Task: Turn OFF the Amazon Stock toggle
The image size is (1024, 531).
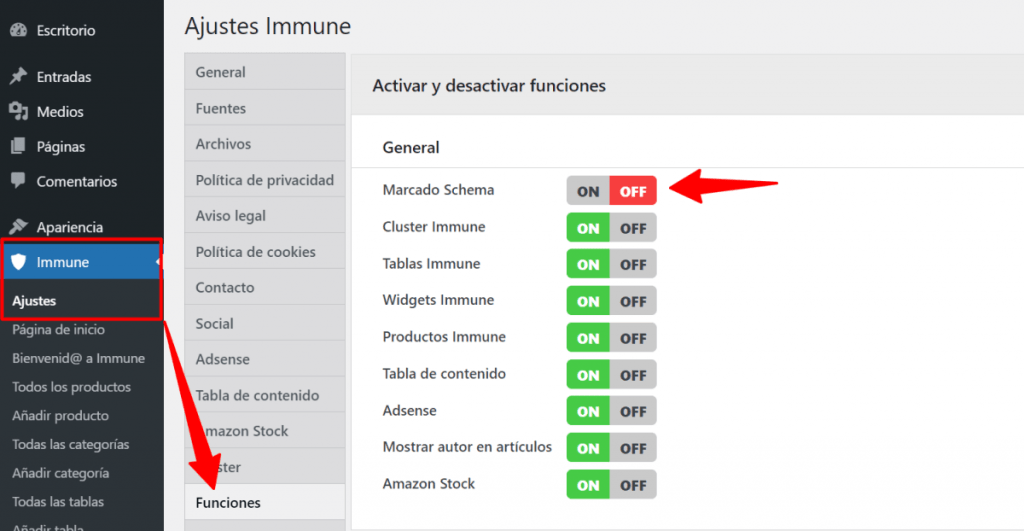Action: coord(633,485)
